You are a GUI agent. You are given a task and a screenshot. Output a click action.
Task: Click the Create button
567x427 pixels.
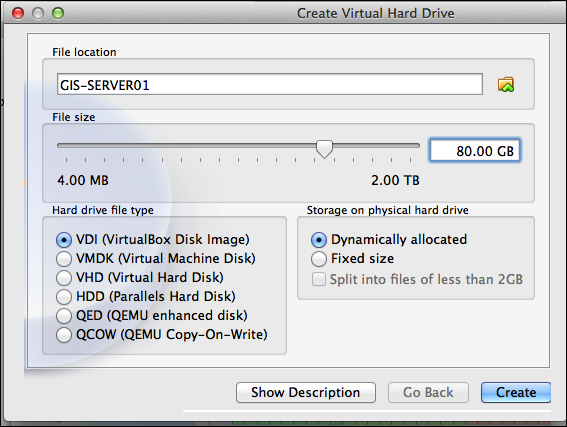tap(516, 392)
